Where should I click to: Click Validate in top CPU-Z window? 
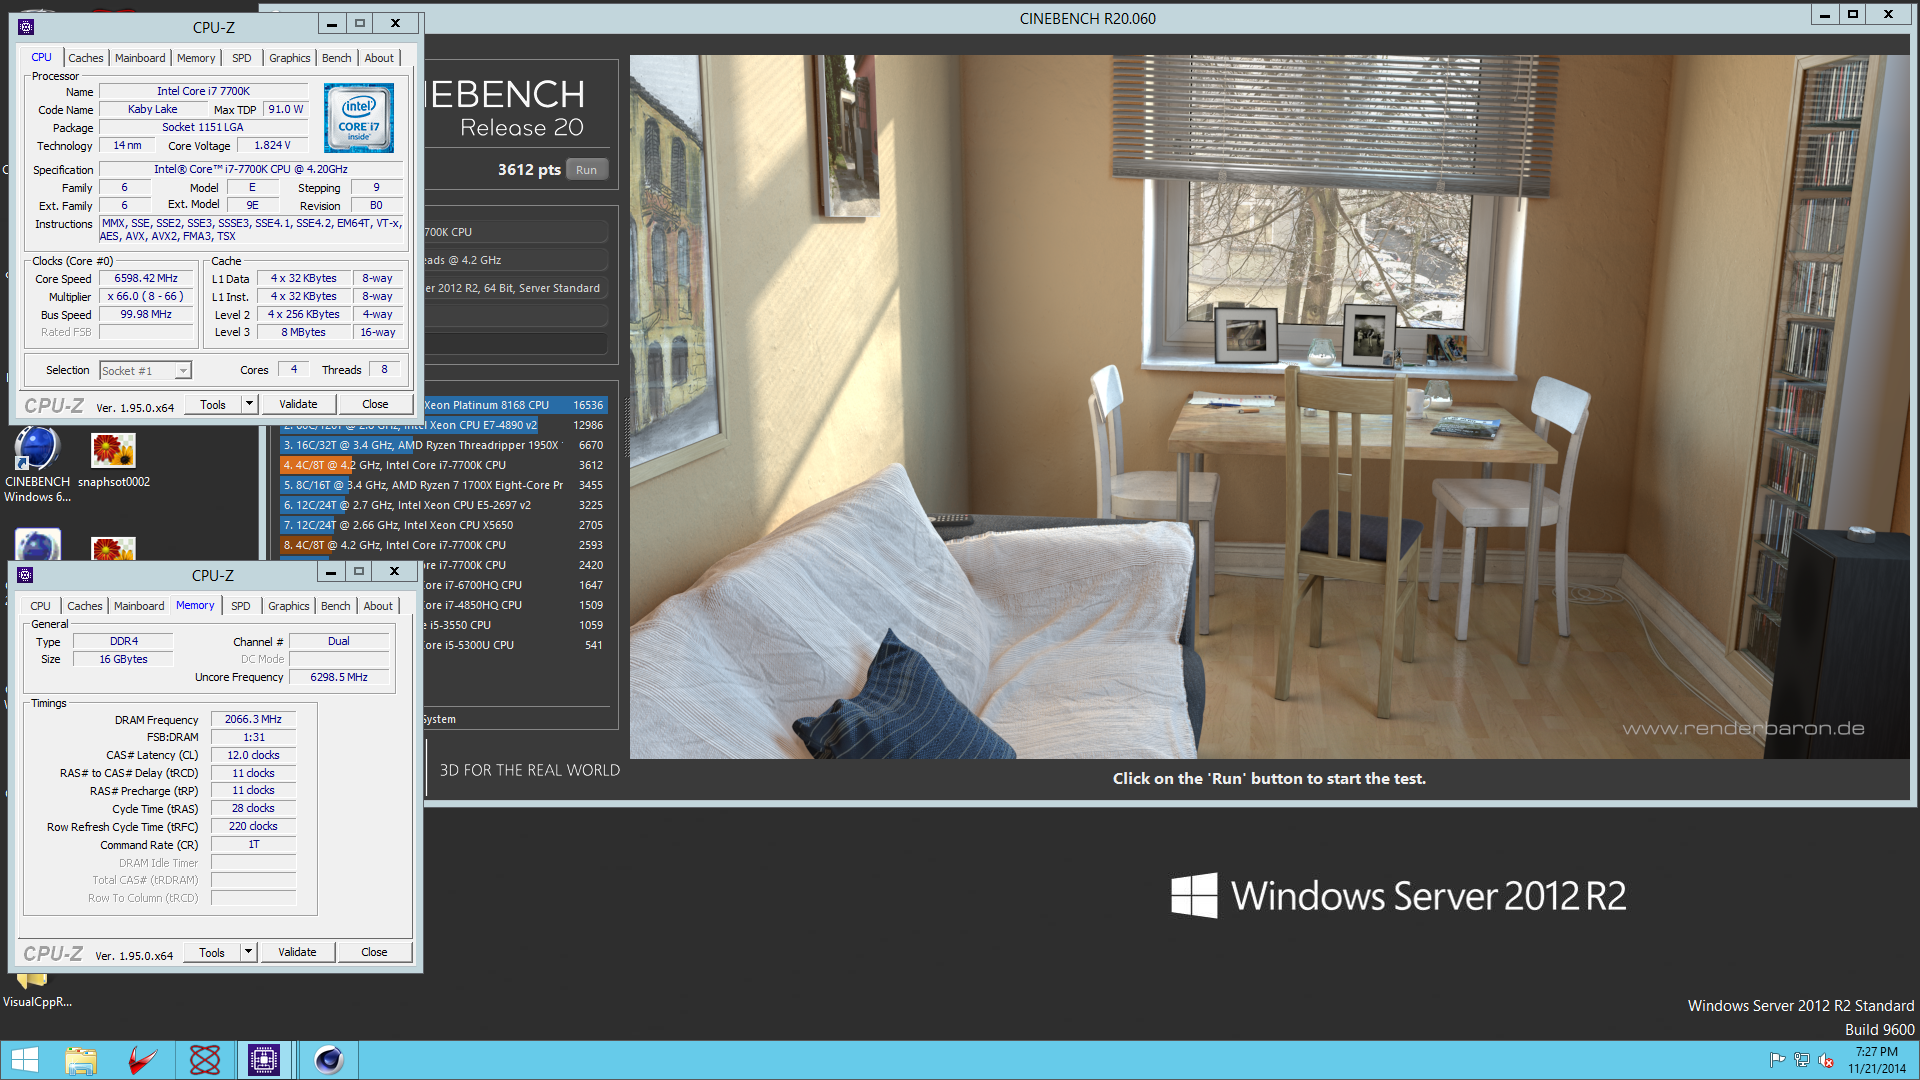[298, 404]
